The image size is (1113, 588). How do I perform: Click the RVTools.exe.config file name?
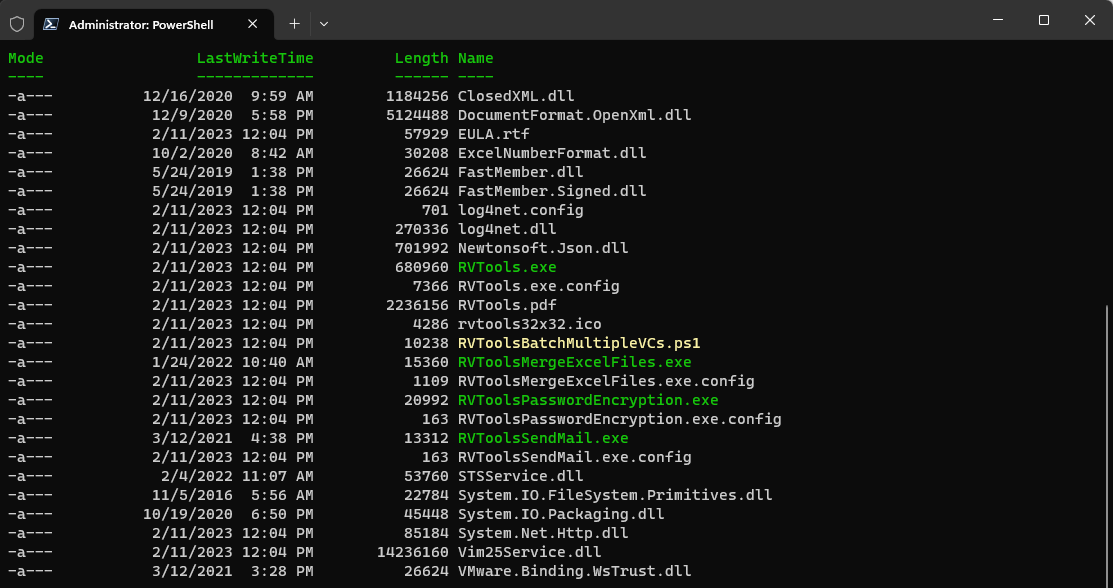[539, 287]
